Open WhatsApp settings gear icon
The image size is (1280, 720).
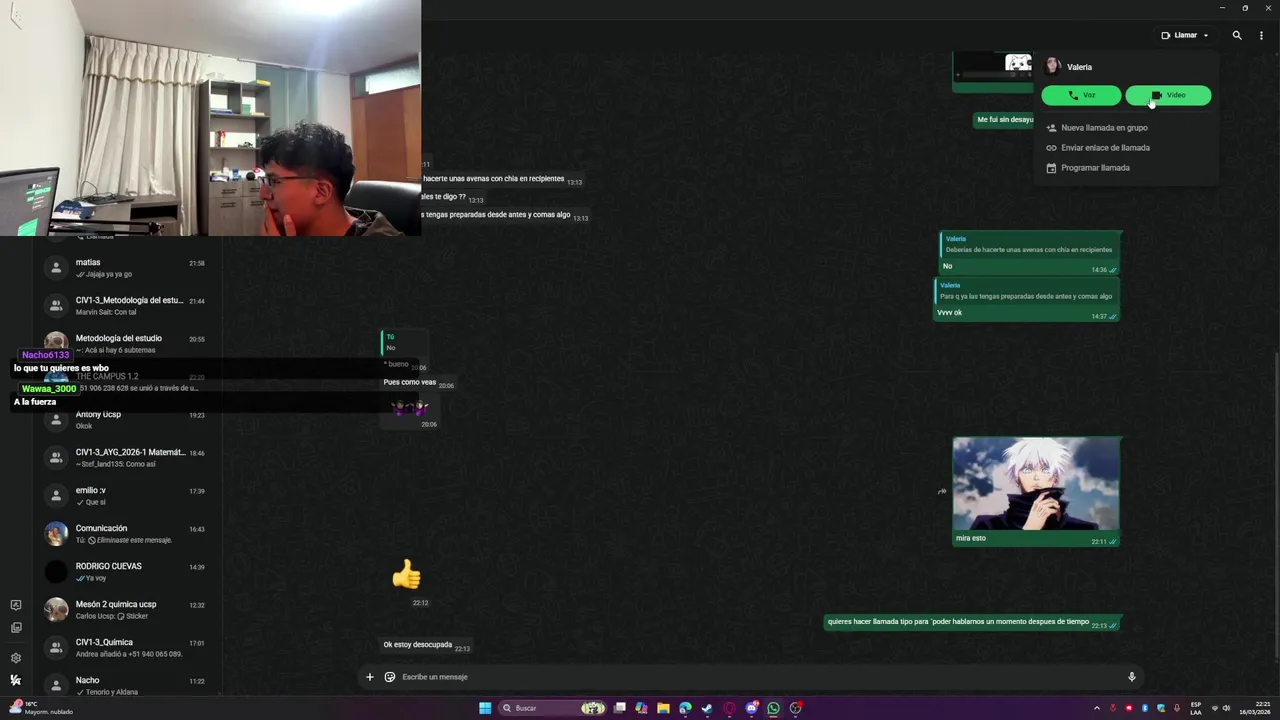click(x=16, y=658)
